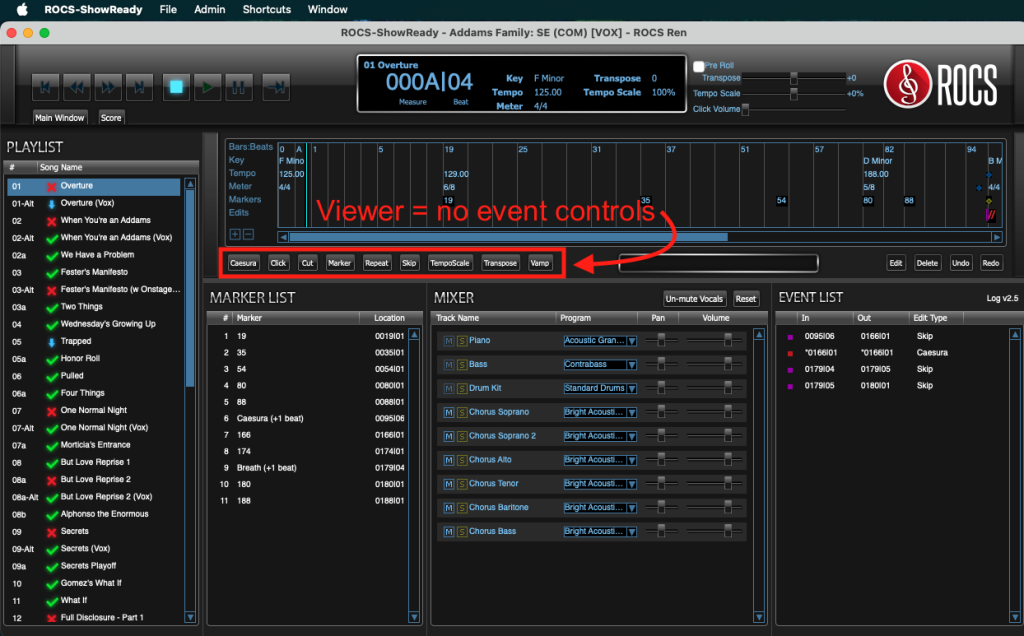Mute the Bass track
Image resolution: width=1024 pixels, height=636 pixels.
449,364
